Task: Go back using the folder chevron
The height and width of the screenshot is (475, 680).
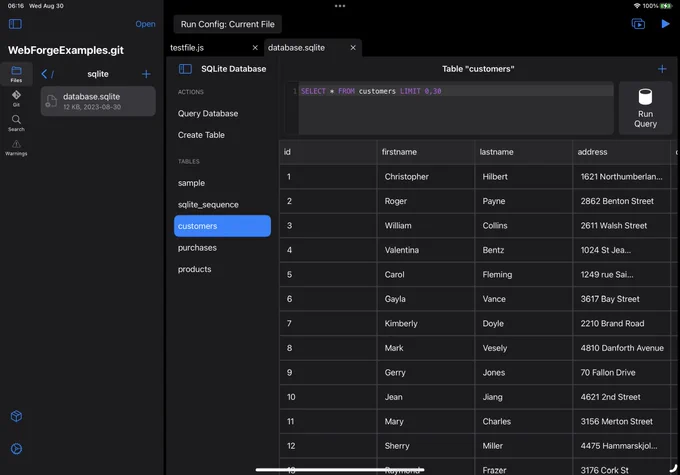Action: (44, 74)
